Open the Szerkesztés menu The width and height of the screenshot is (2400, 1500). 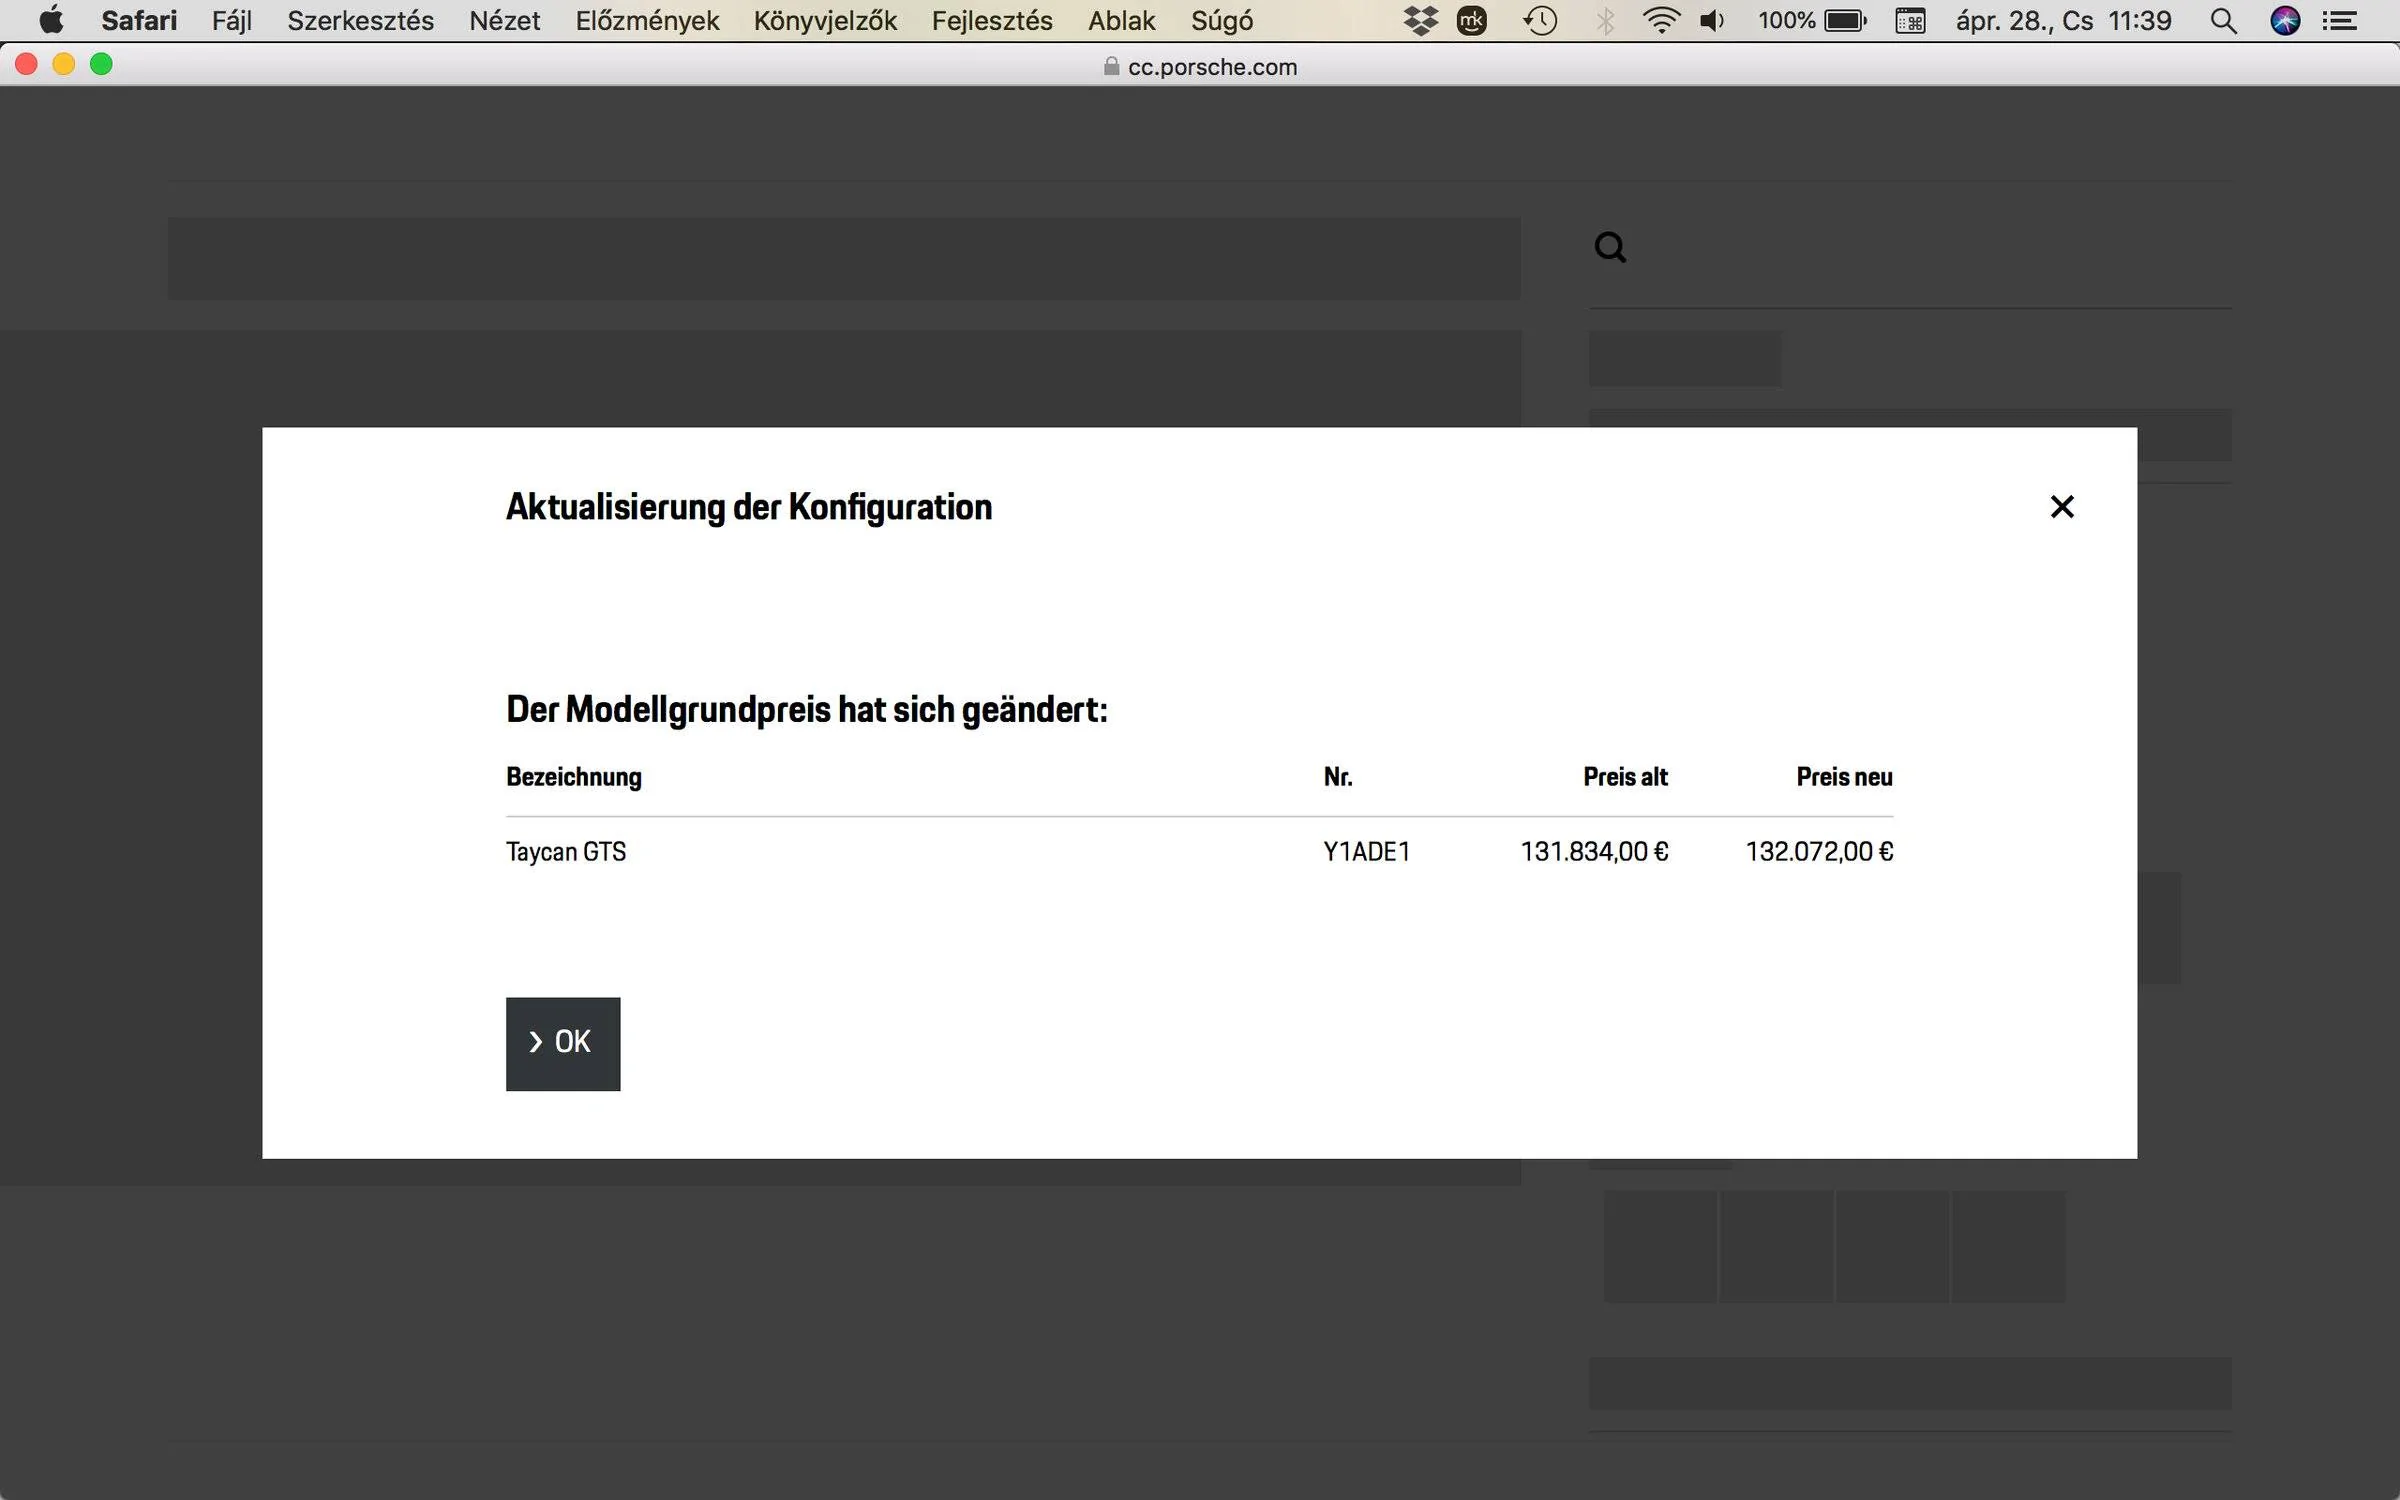click(x=361, y=21)
